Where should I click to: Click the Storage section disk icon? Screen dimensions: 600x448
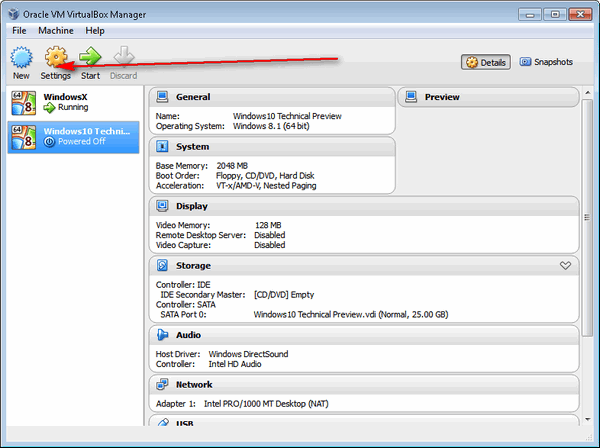coord(162,265)
